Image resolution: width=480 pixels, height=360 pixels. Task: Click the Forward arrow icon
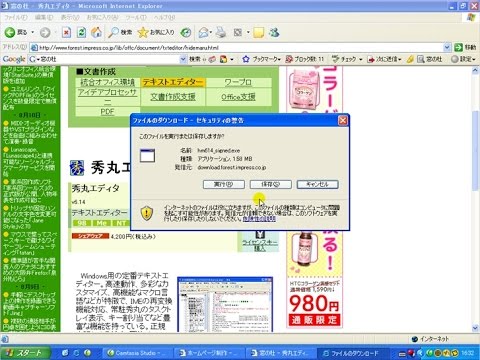pos(45,32)
